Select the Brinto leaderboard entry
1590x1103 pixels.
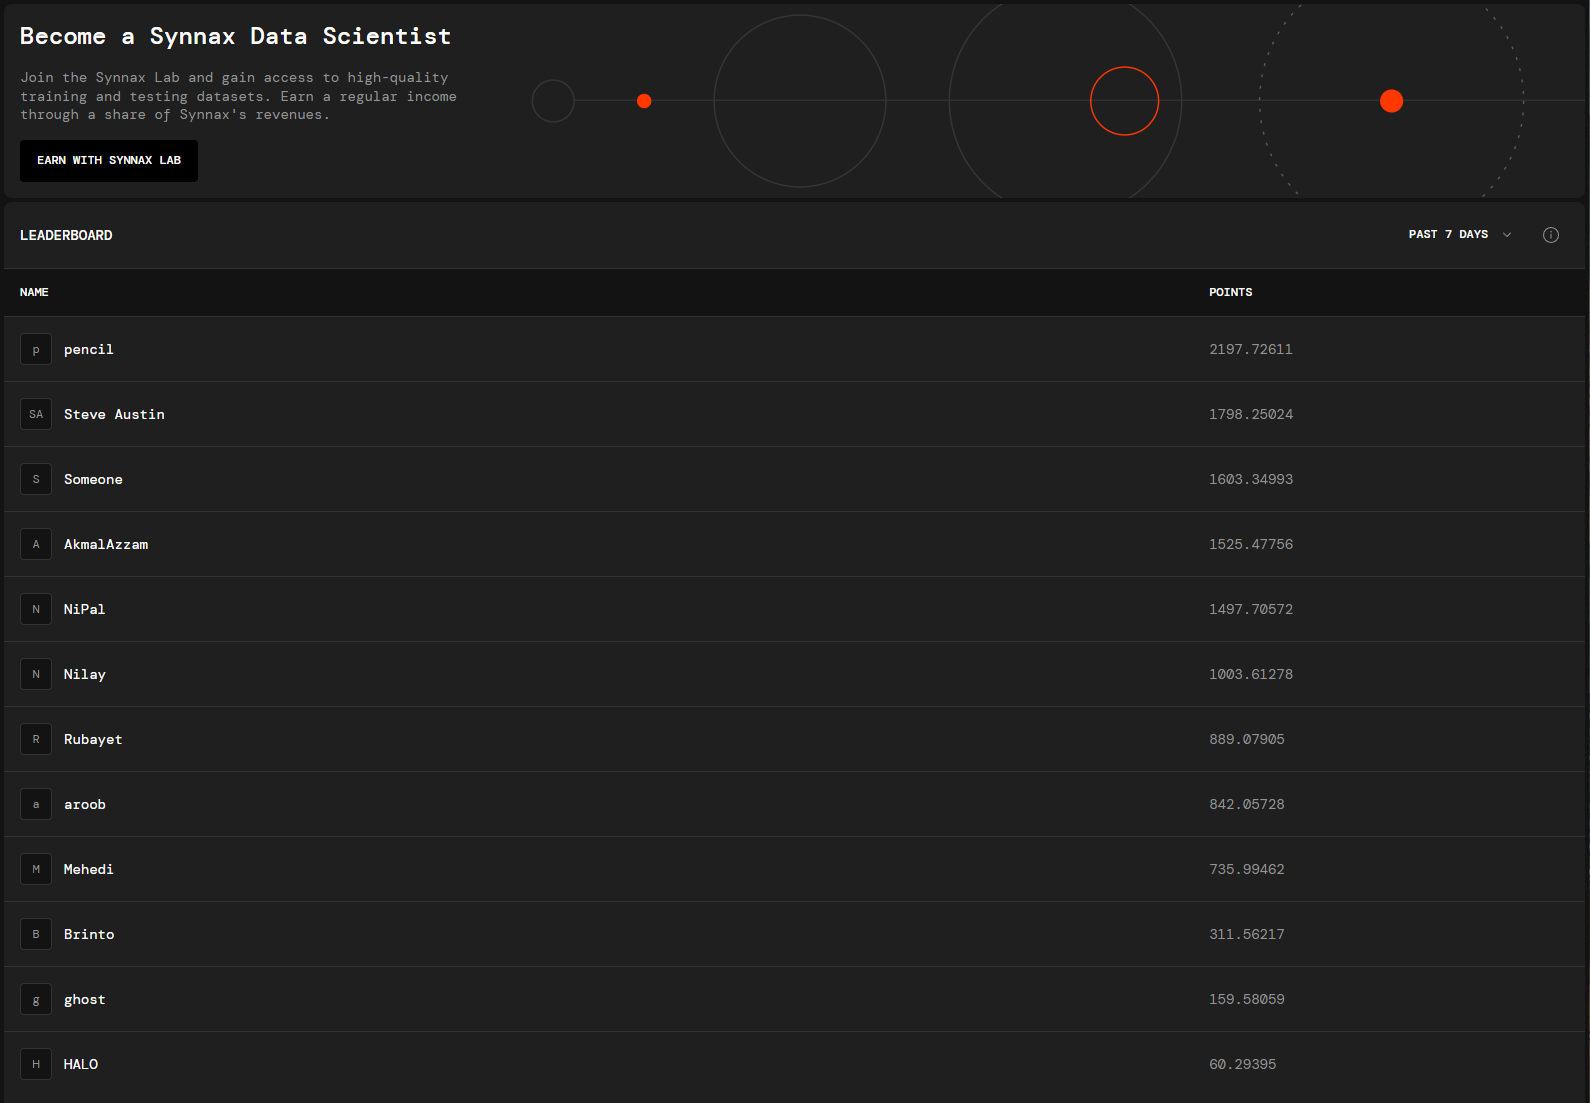[89, 934]
